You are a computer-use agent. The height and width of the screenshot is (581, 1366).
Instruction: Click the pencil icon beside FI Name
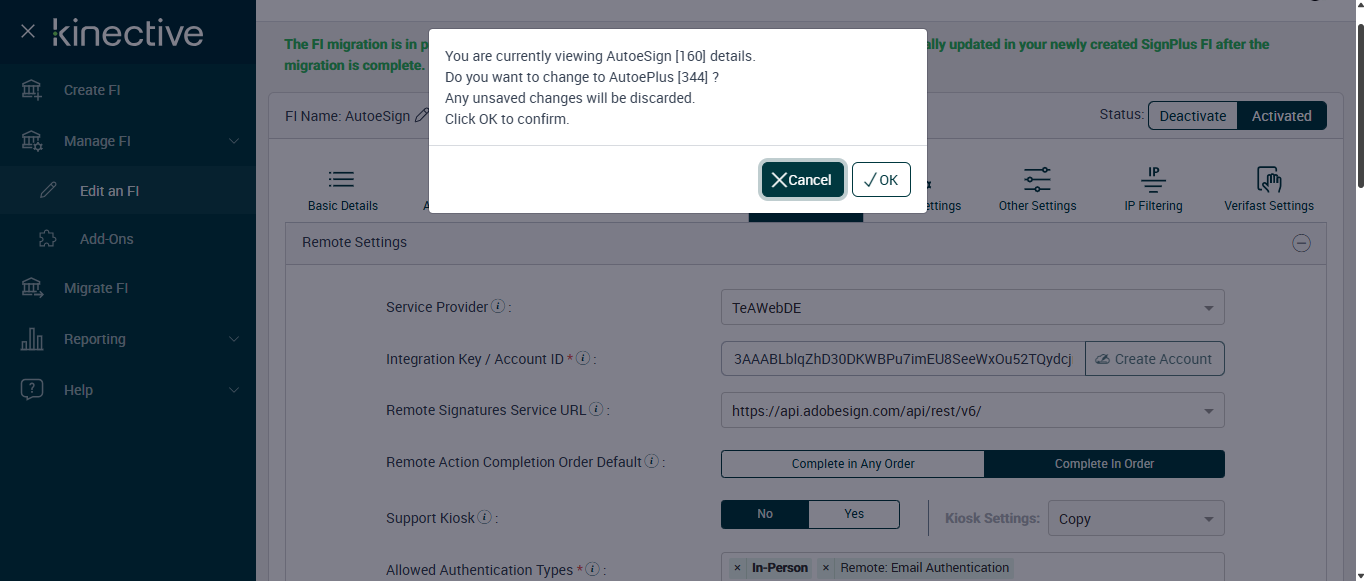(422, 116)
